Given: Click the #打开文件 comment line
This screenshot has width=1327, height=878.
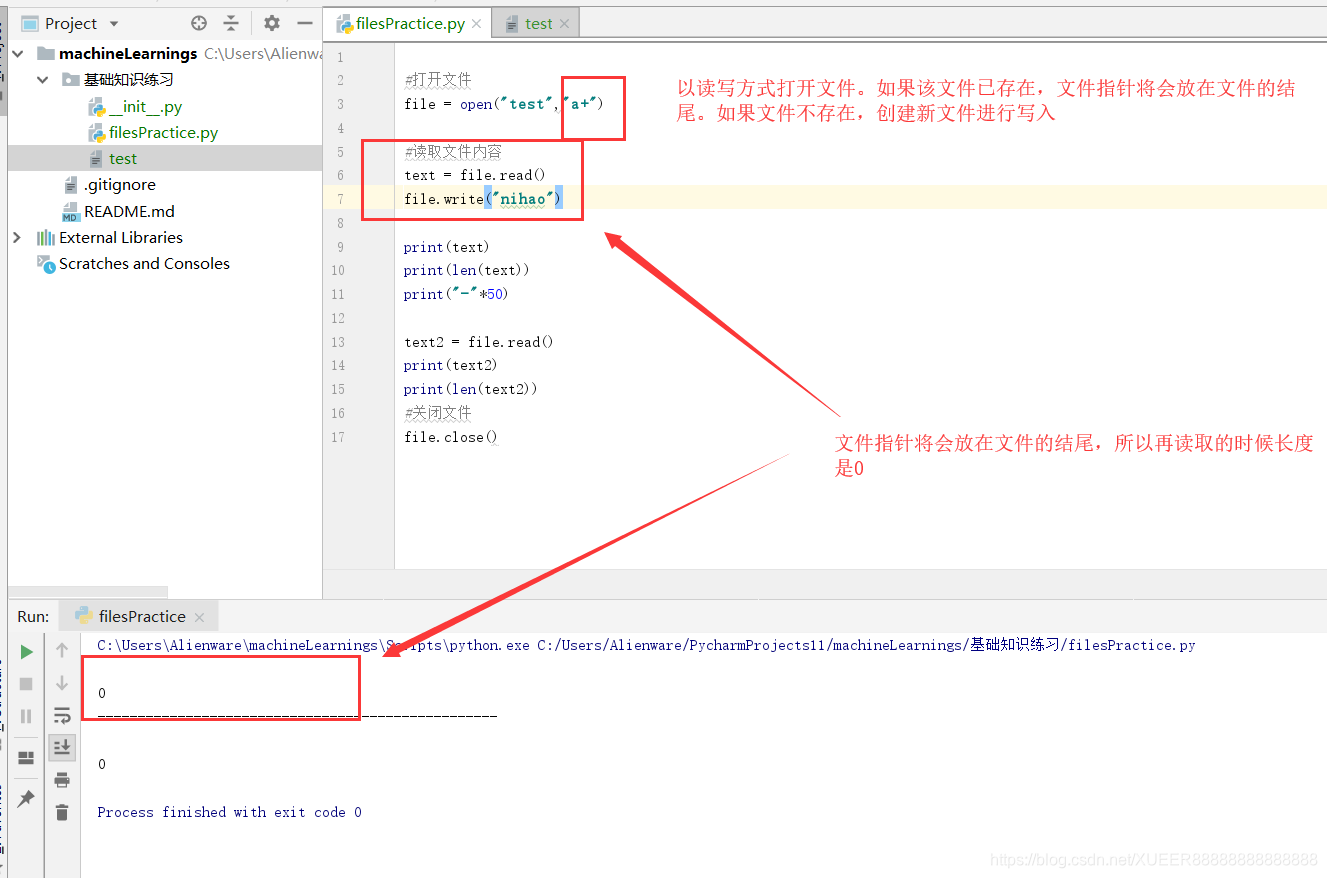Looking at the screenshot, I should (438, 80).
